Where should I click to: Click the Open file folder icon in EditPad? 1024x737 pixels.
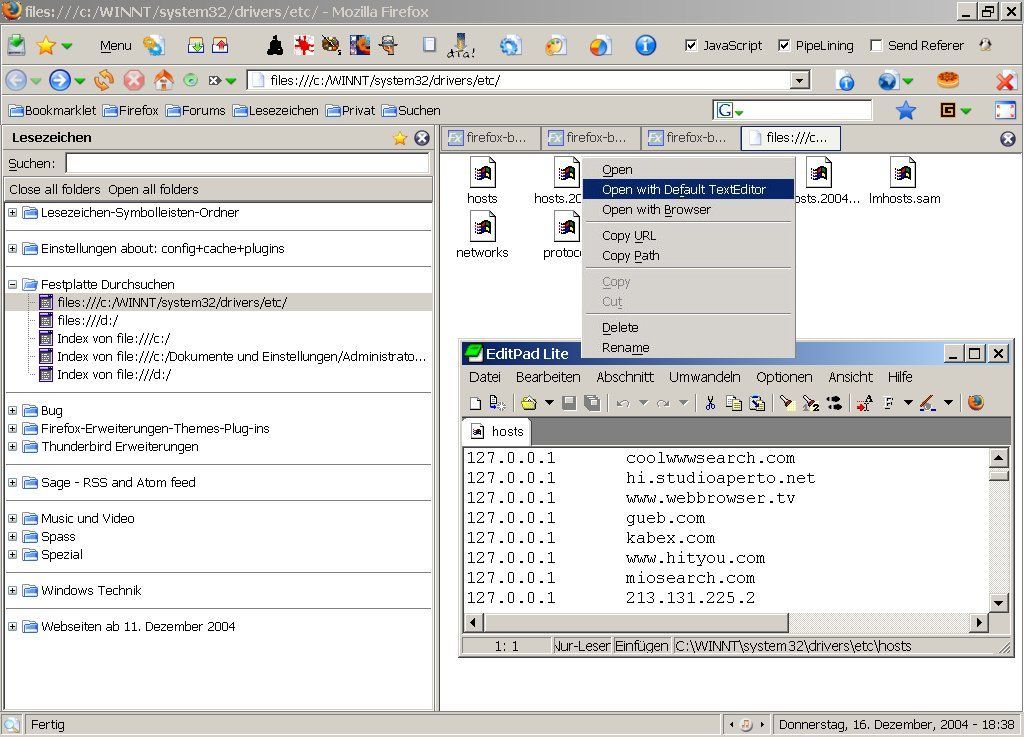click(x=529, y=403)
